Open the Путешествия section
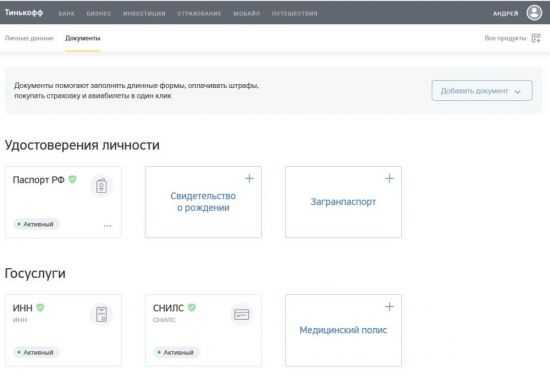 coord(295,13)
